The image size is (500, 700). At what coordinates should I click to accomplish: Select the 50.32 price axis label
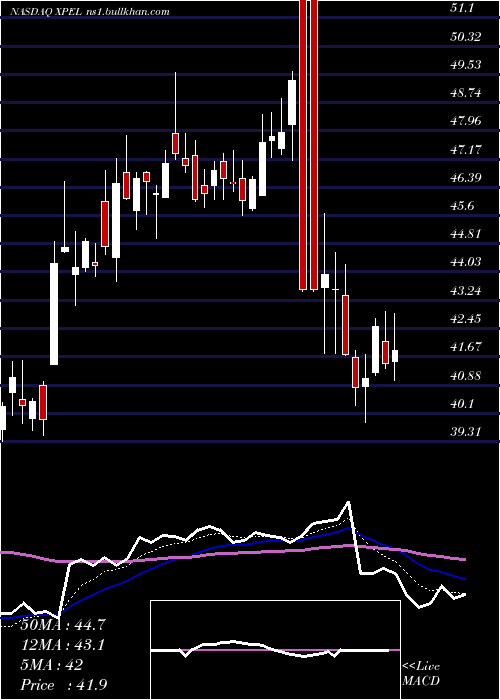466,36
